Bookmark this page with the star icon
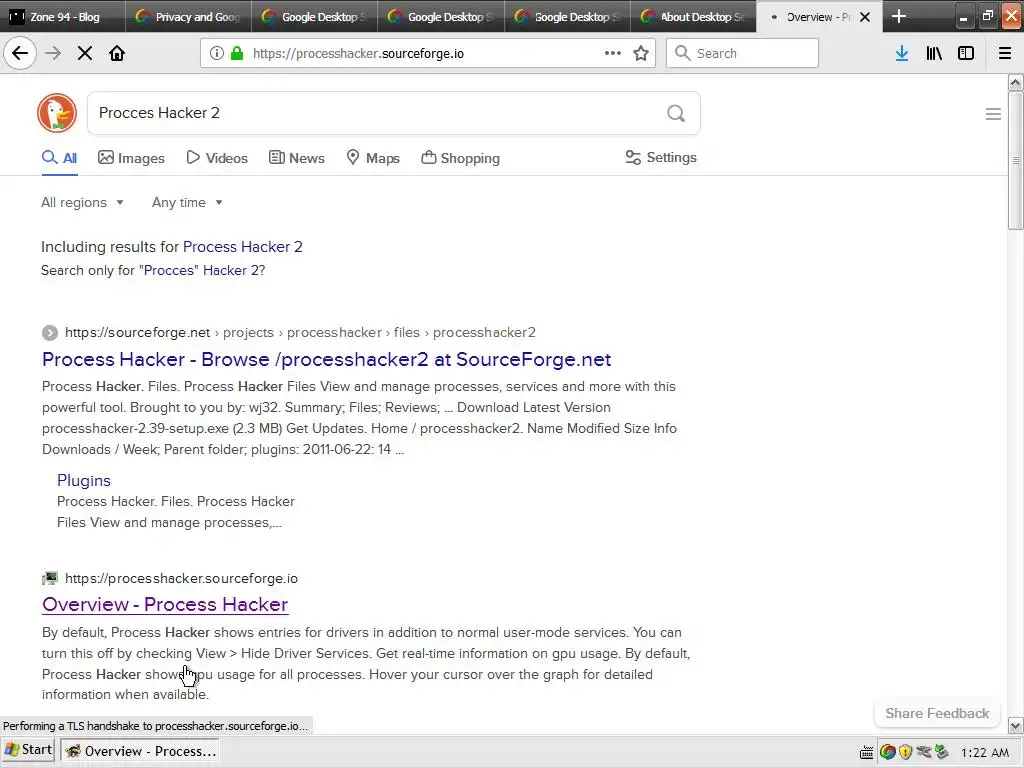Viewport: 1024px width, 768px height. [x=641, y=53]
